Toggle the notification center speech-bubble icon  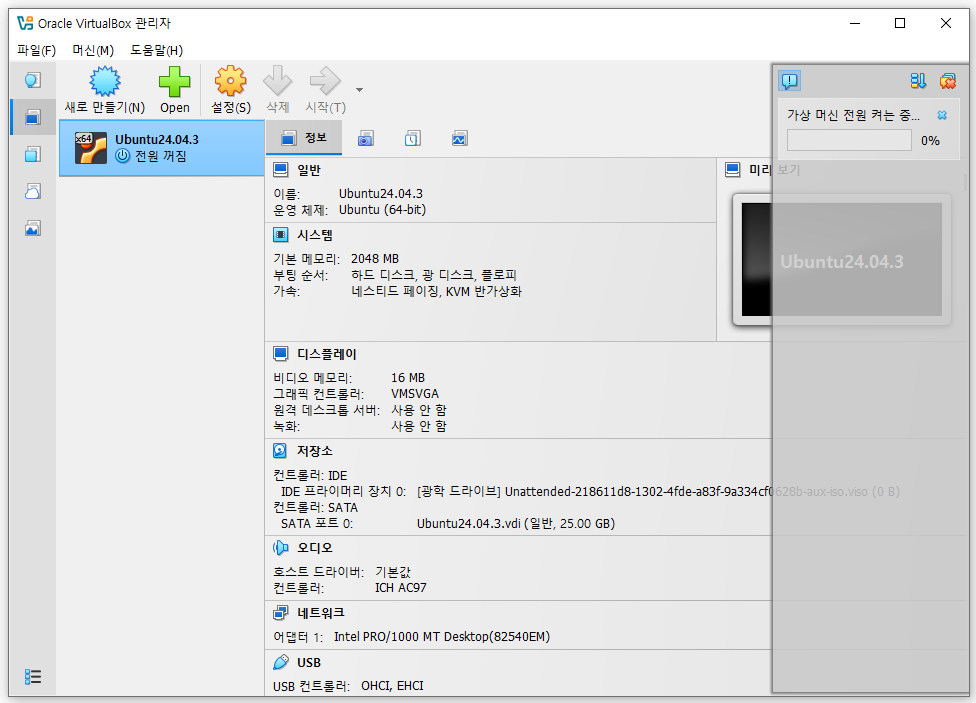[790, 81]
